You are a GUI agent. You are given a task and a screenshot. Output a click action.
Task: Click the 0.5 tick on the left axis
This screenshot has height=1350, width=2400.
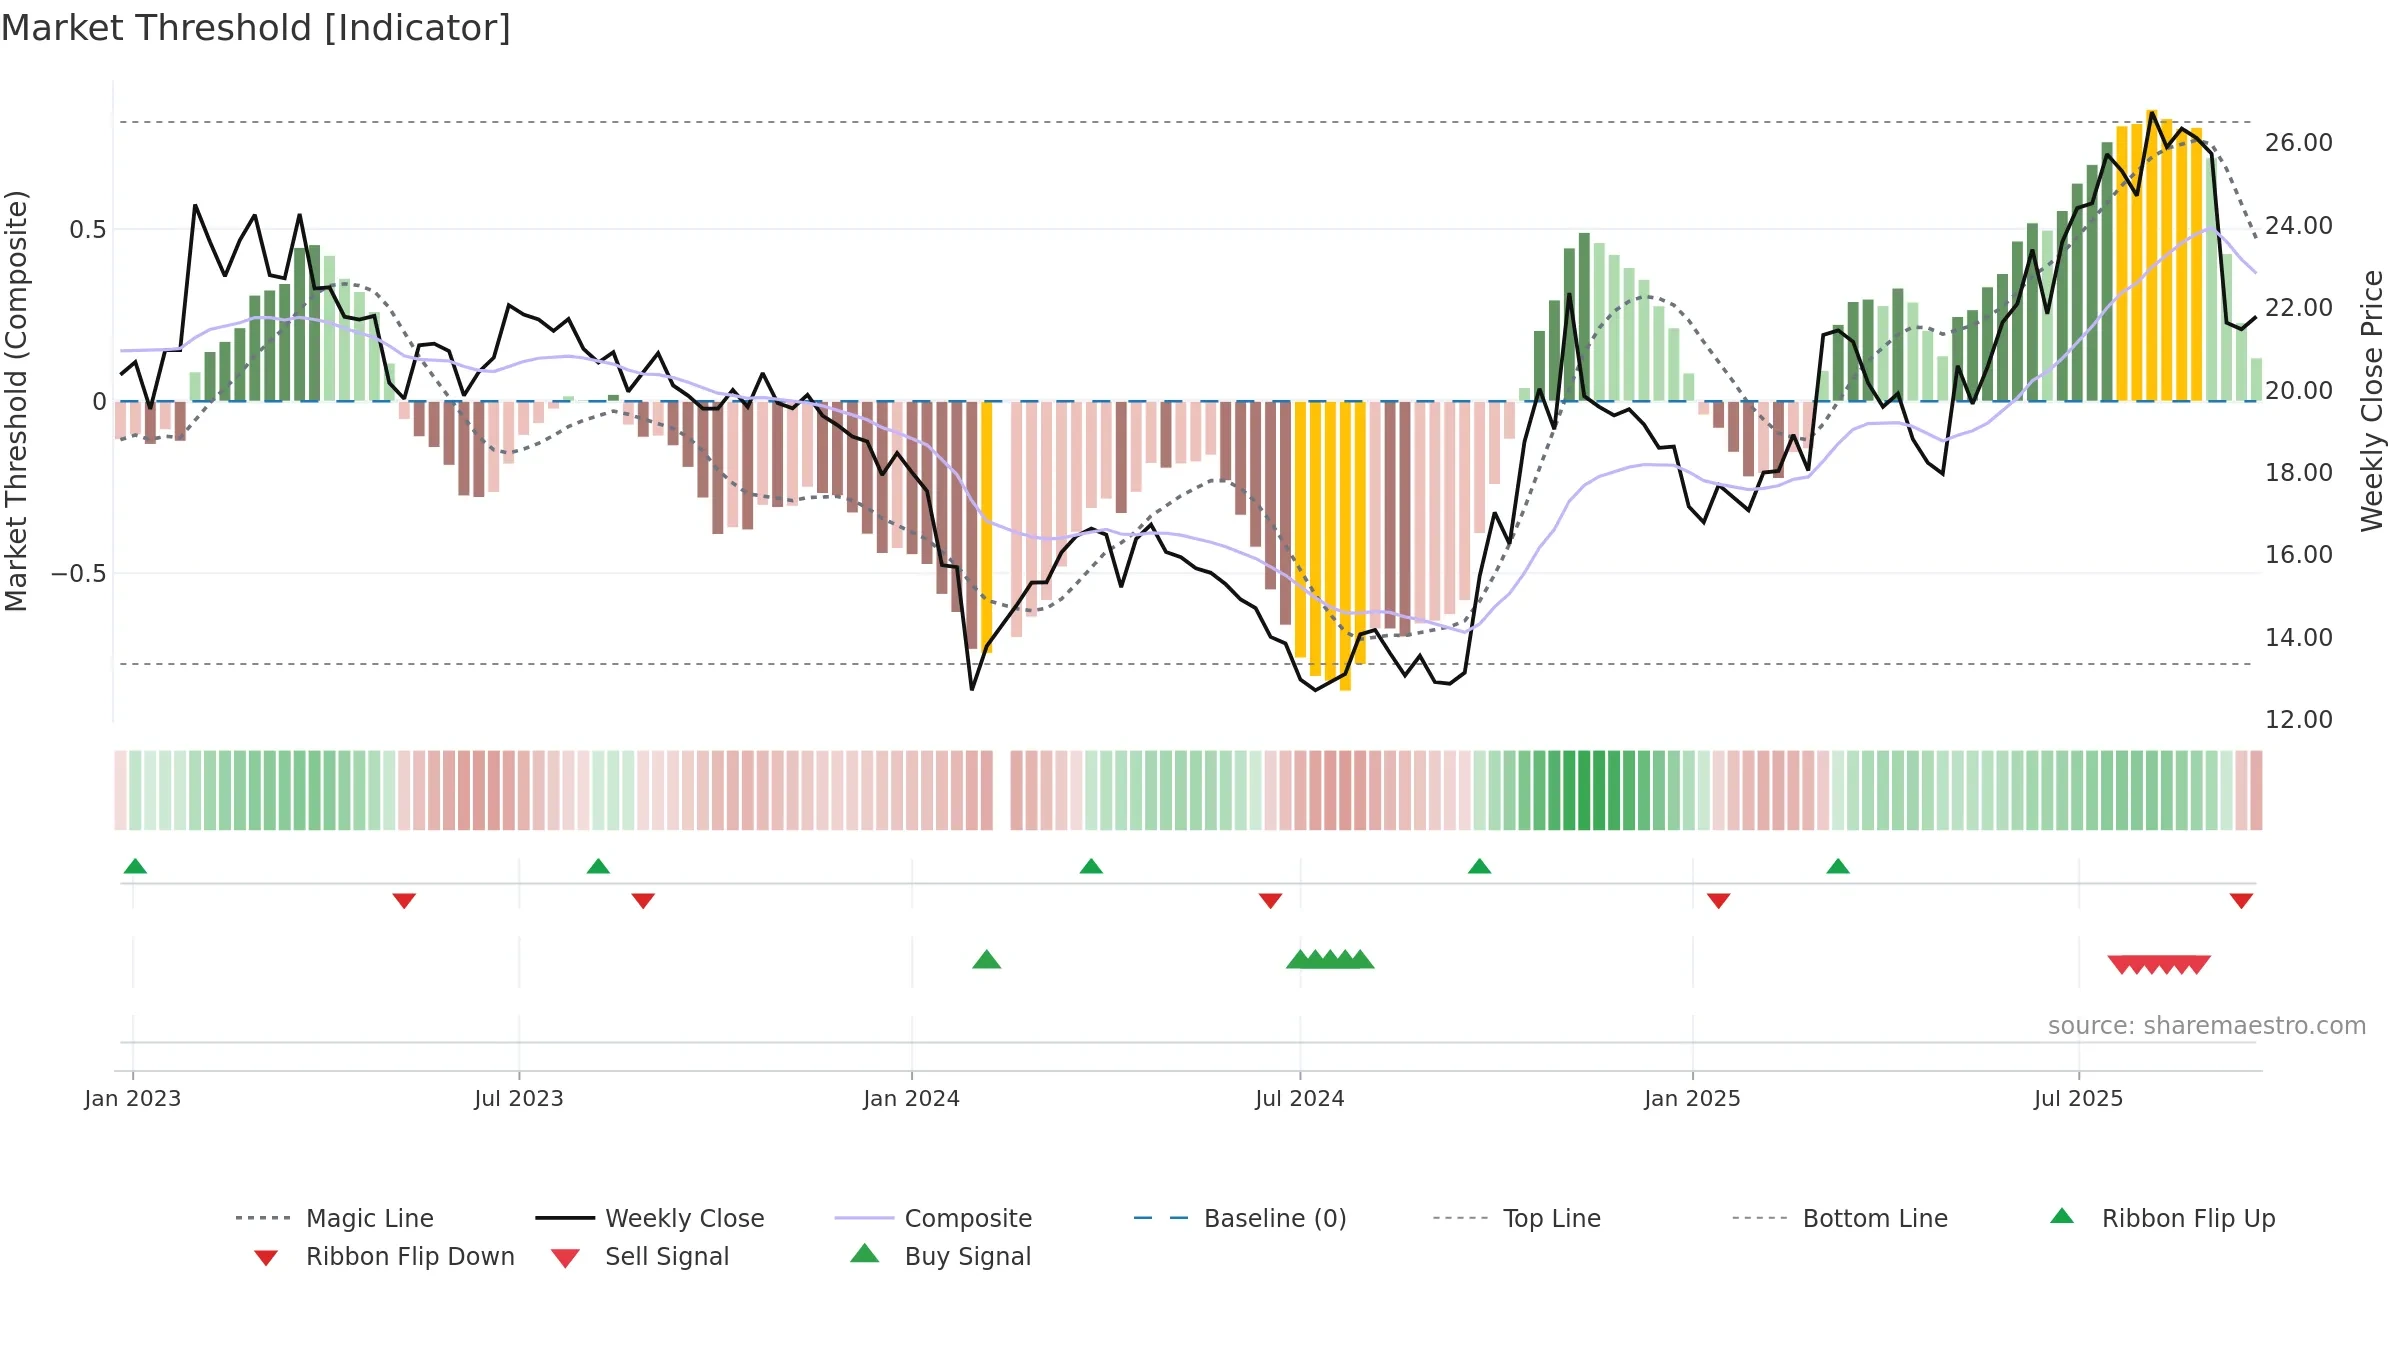(x=87, y=229)
